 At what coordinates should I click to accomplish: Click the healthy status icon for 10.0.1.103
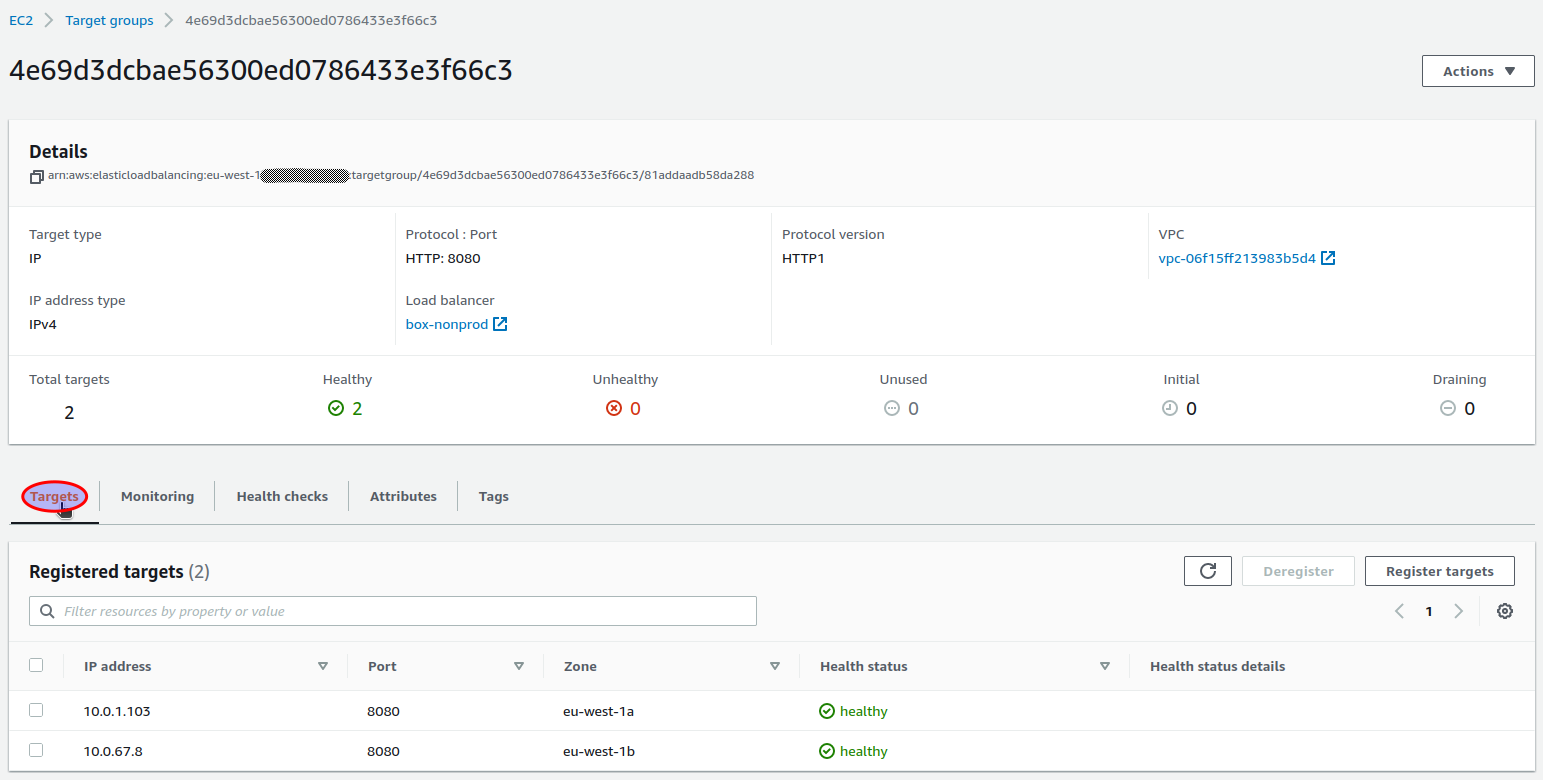(826, 710)
